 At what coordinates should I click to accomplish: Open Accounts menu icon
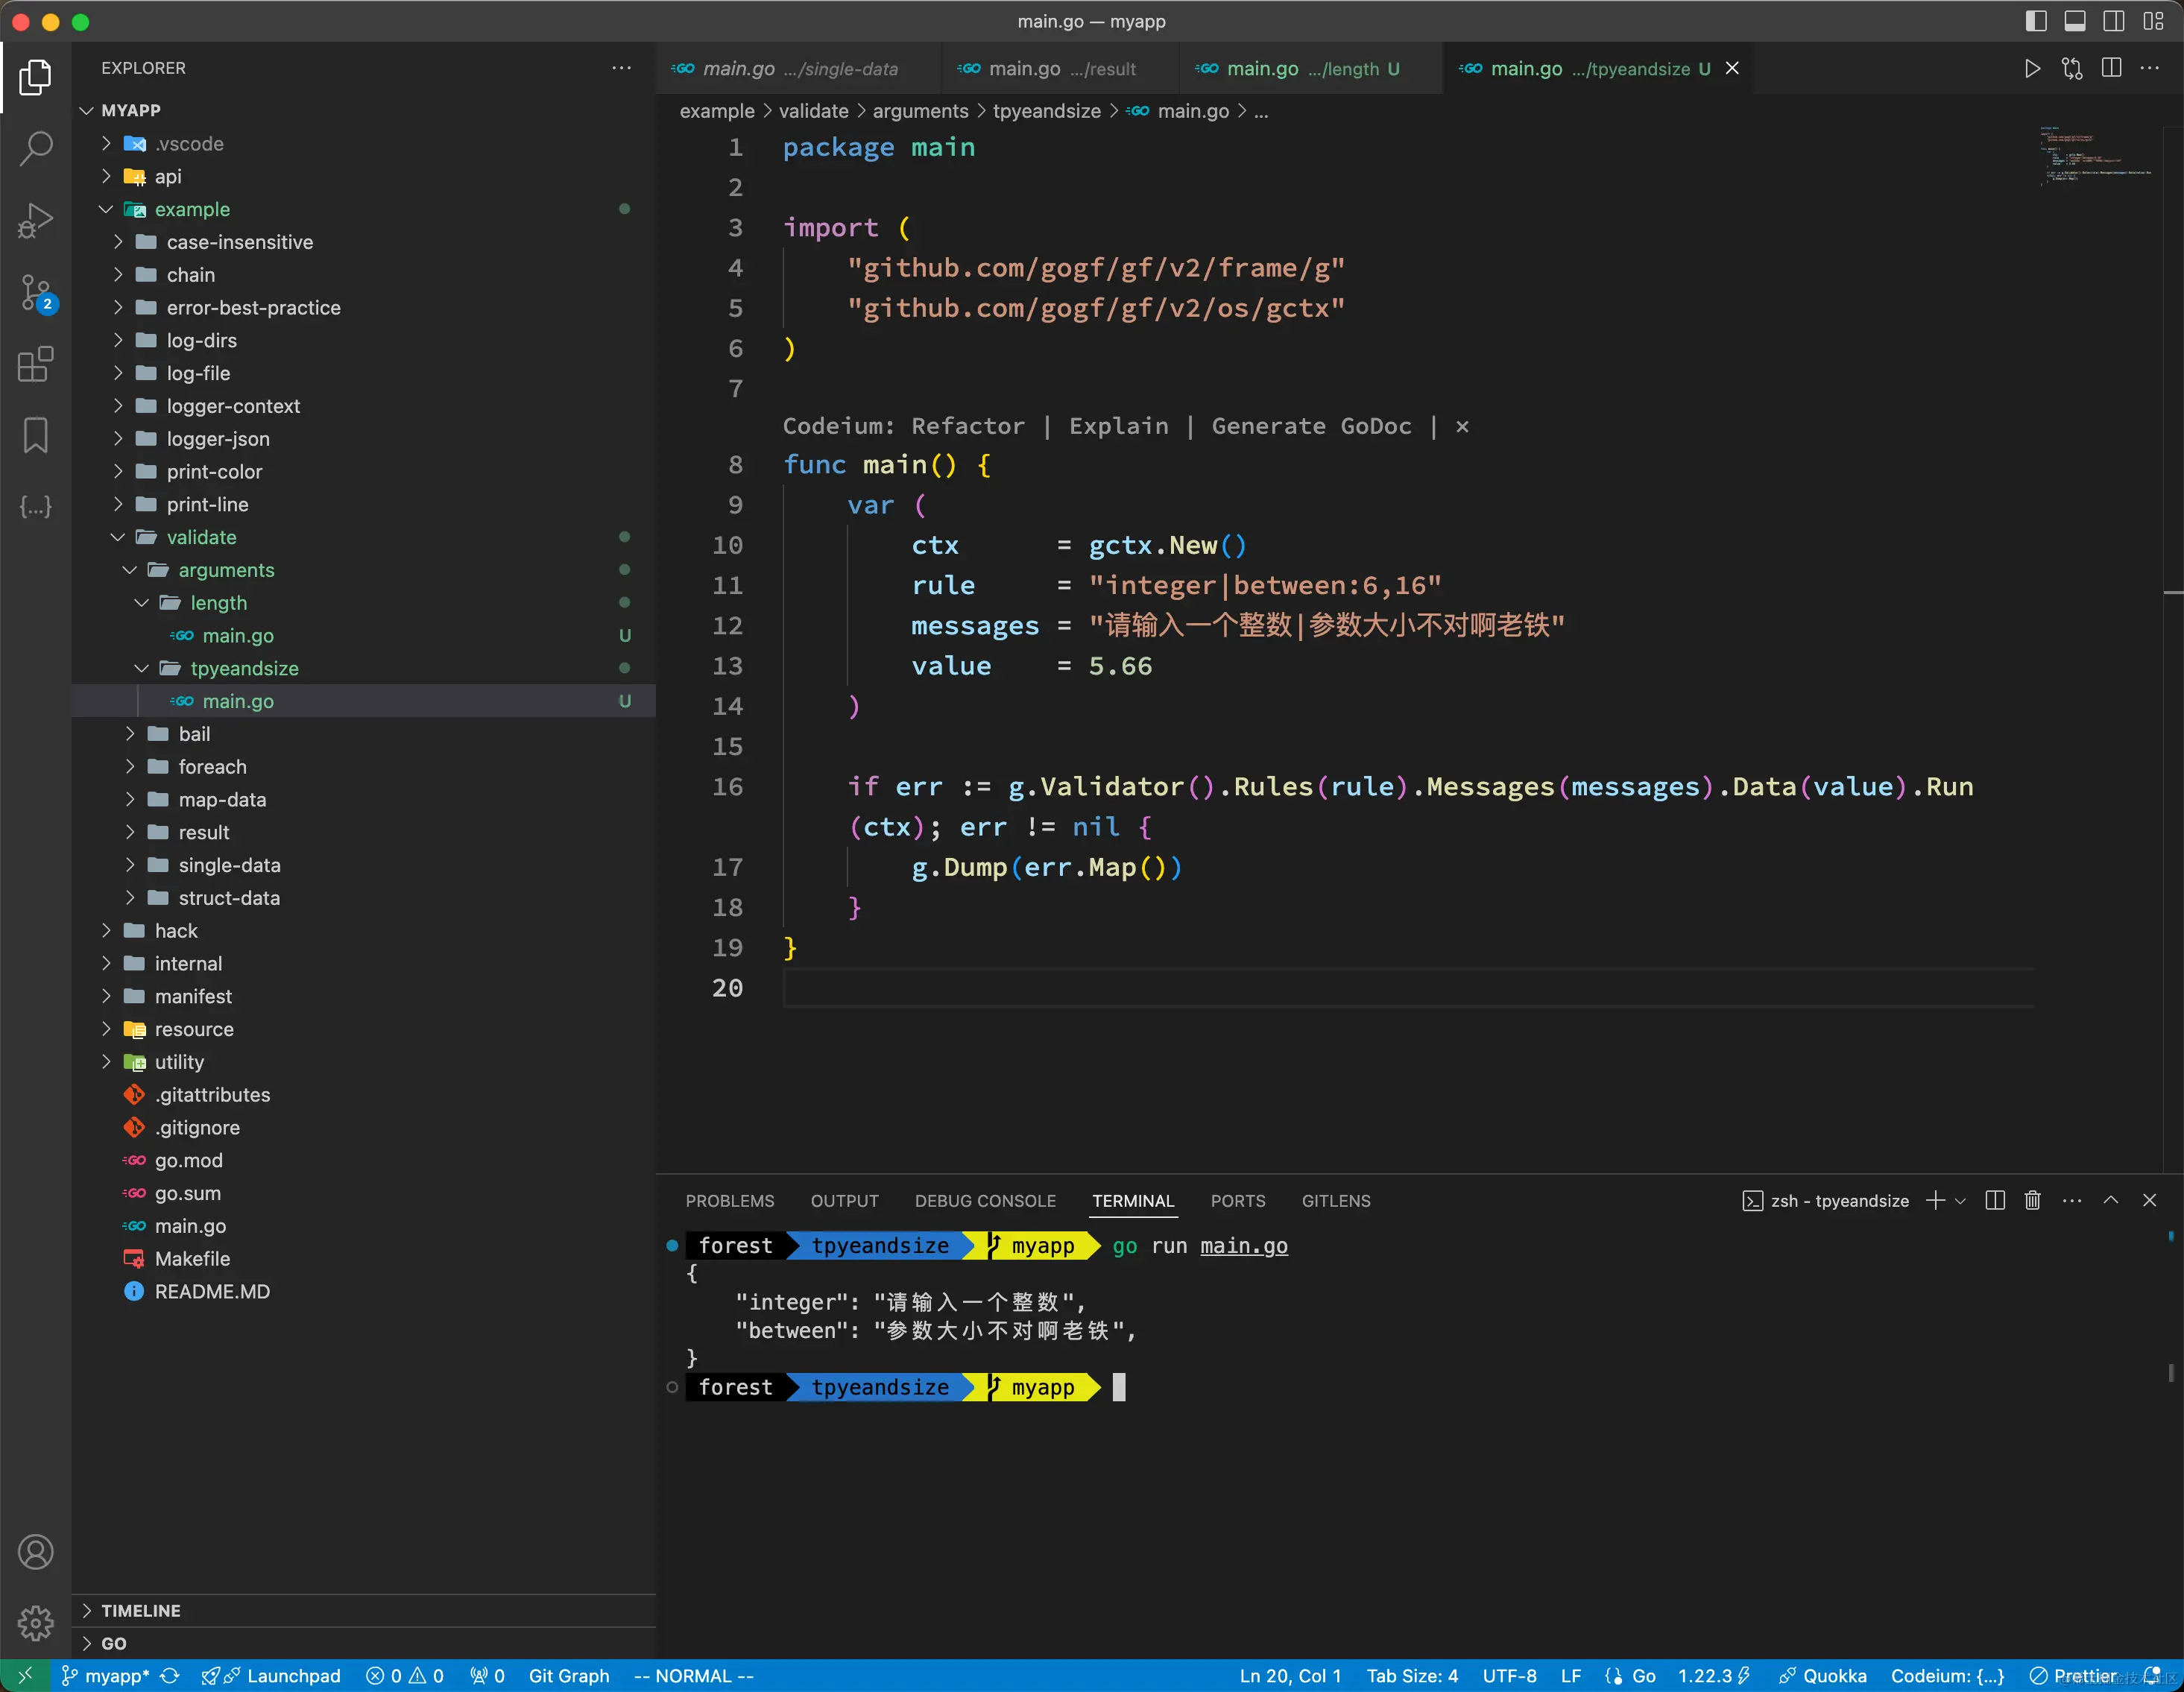click(35, 1553)
